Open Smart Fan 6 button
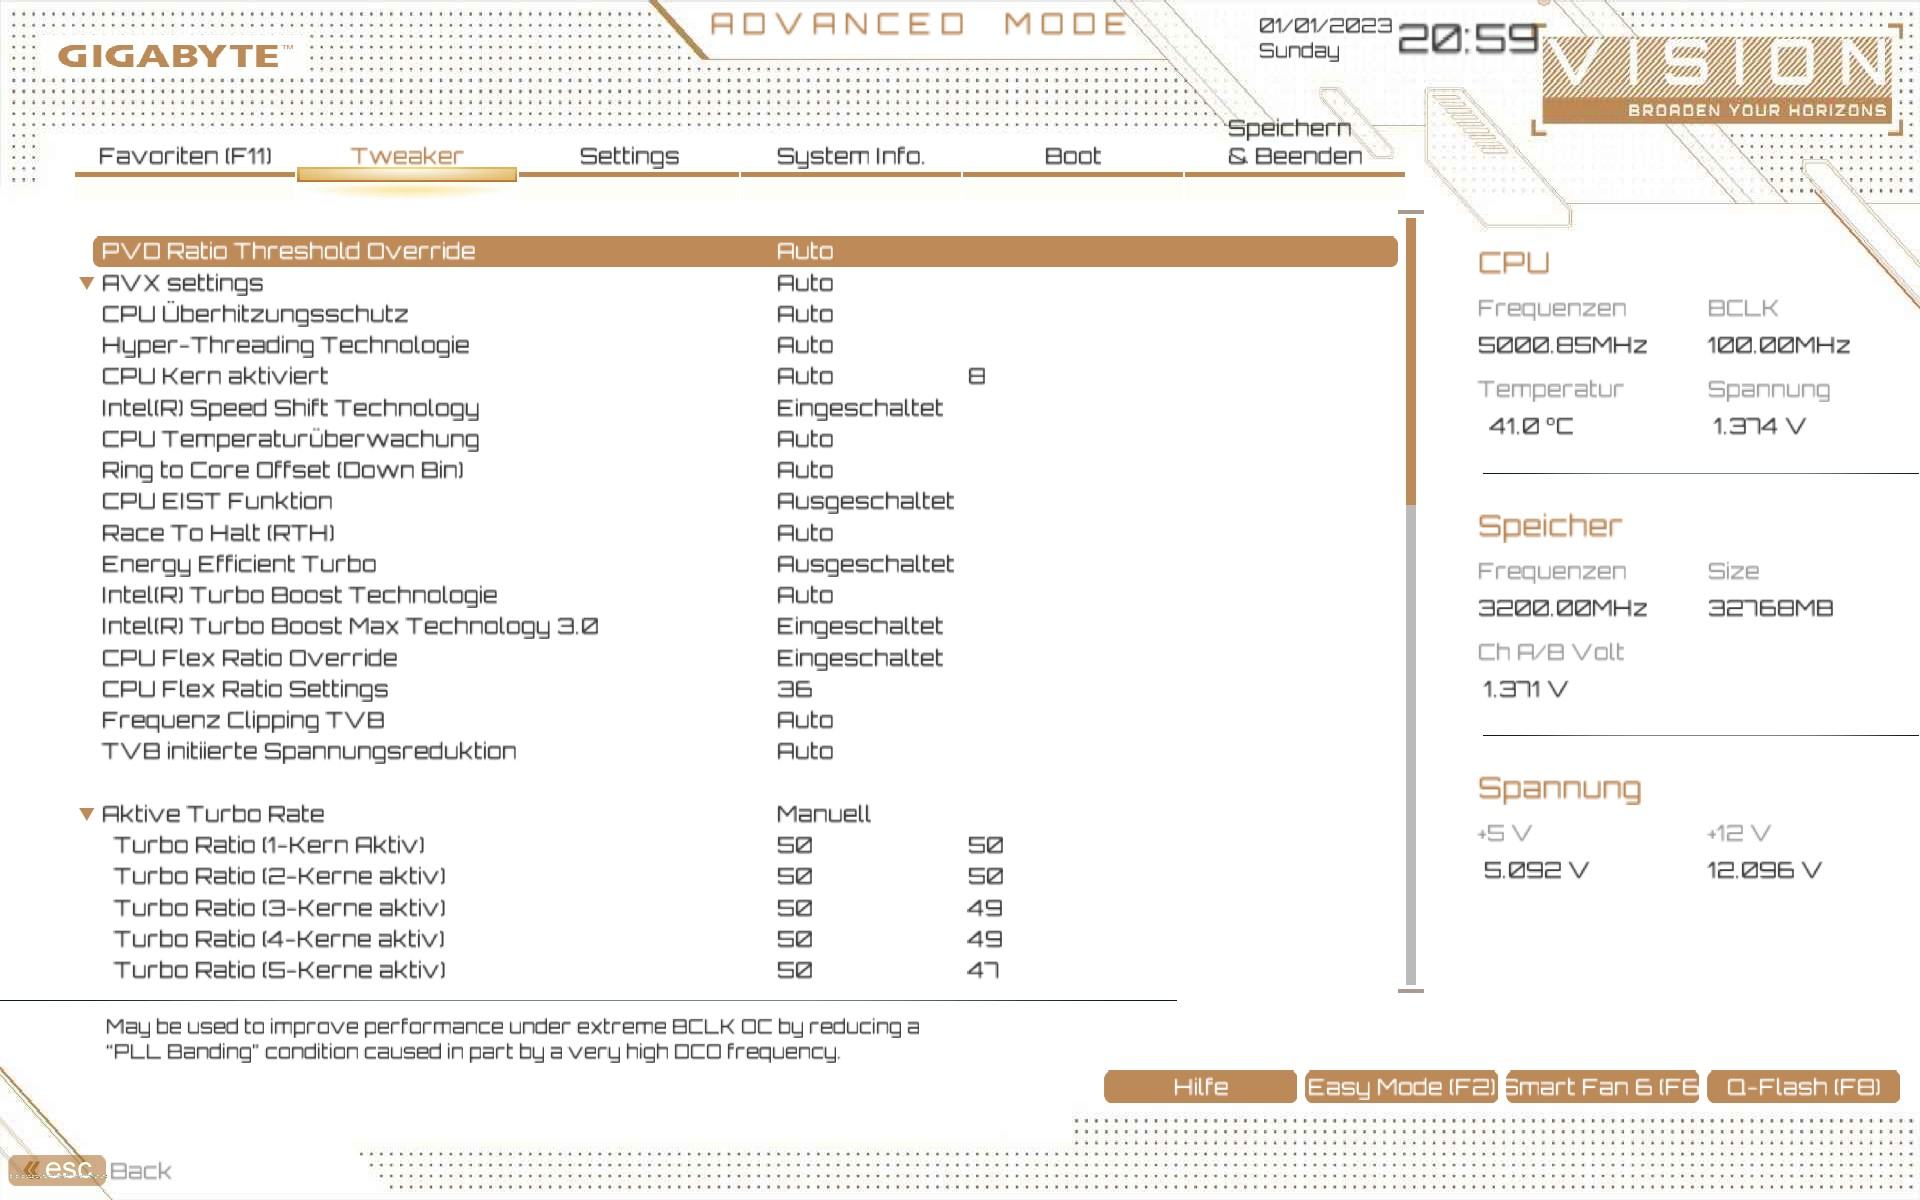Image resolution: width=1920 pixels, height=1200 pixels. [1602, 1087]
